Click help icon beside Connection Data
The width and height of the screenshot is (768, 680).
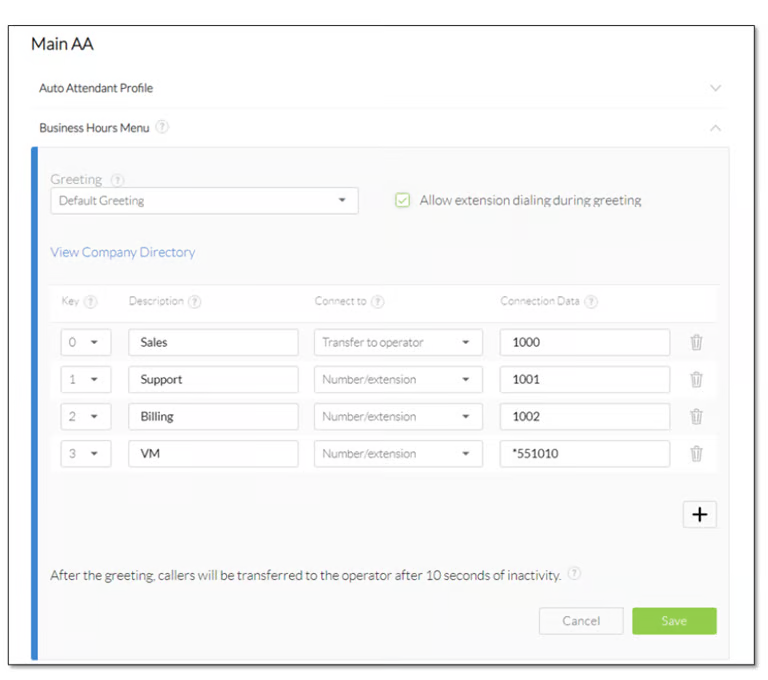pyautogui.click(x=592, y=302)
